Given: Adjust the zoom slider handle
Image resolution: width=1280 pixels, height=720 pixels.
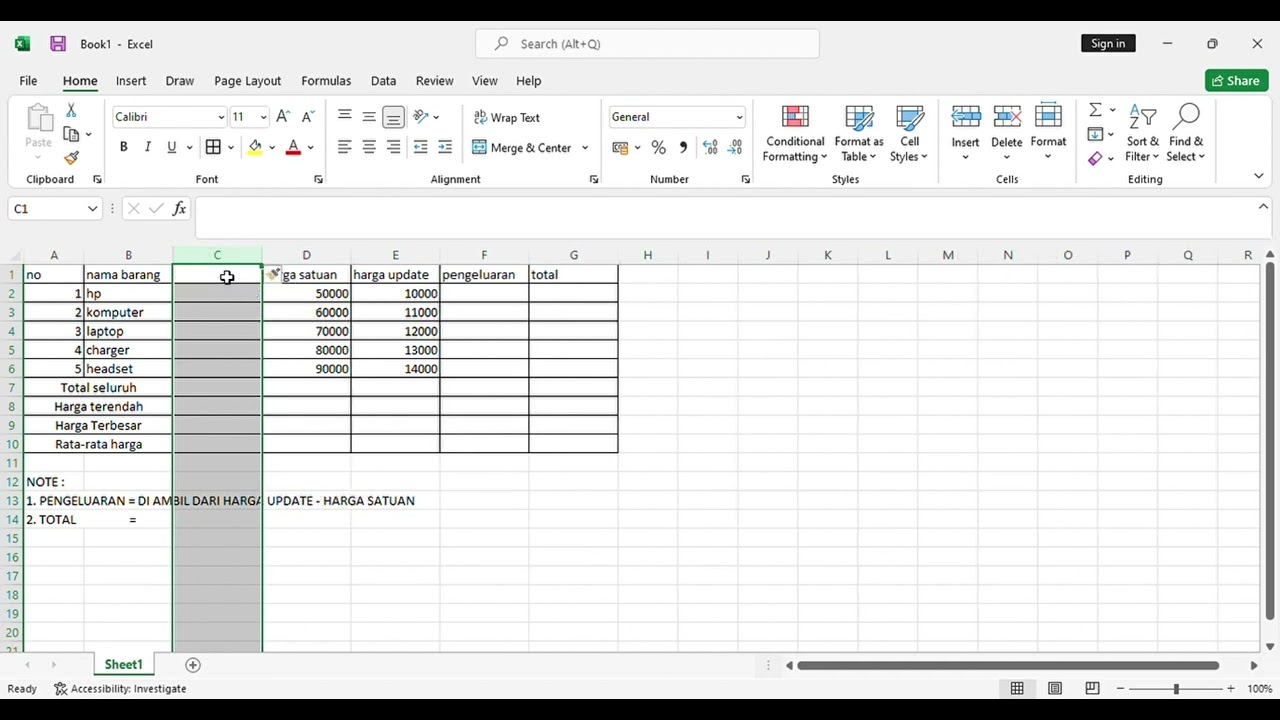Looking at the screenshot, I should (x=1176, y=688).
